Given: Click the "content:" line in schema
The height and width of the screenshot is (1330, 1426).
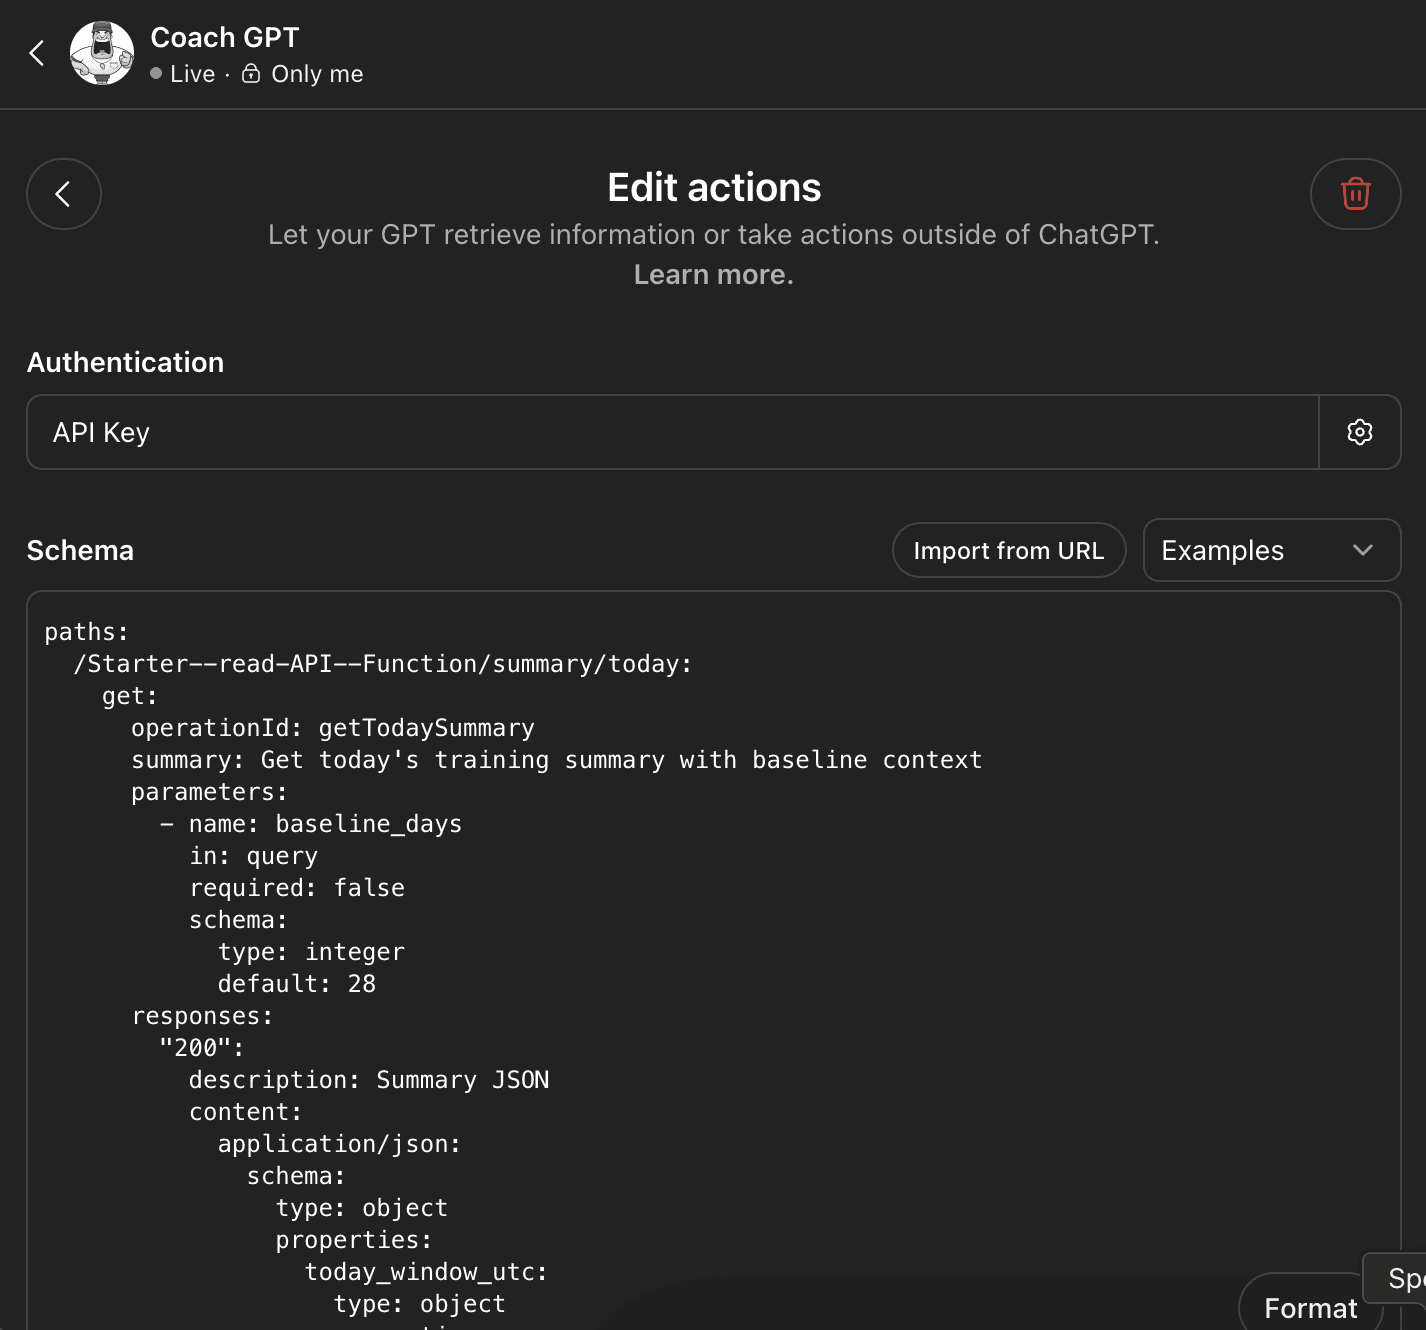Looking at the screenshot, I should pos(246,1112).
